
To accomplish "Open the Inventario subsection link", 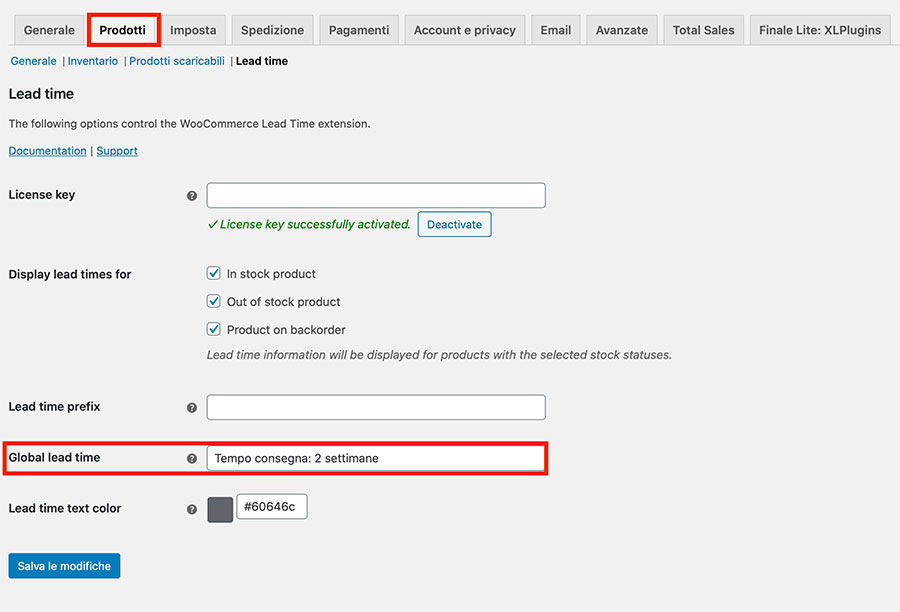I will [x=93, y=61].
